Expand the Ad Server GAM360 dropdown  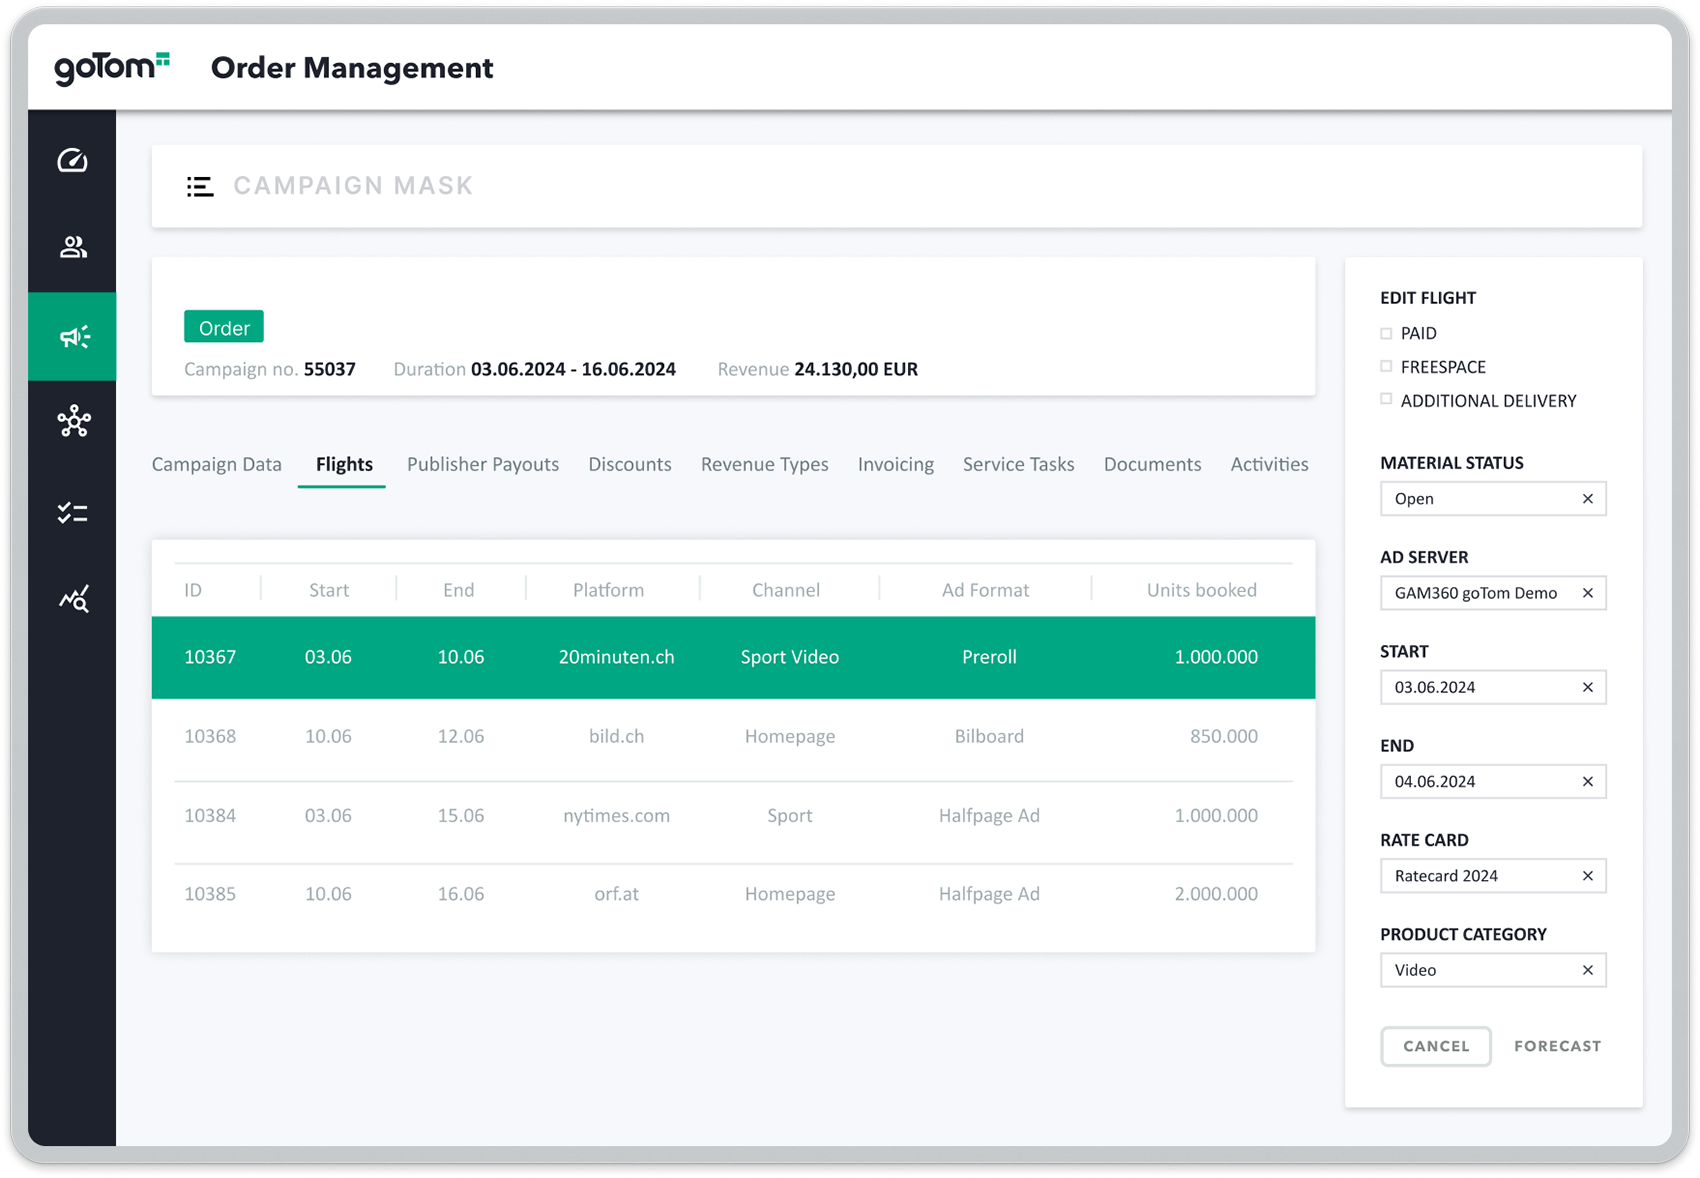click(1478, 593)
